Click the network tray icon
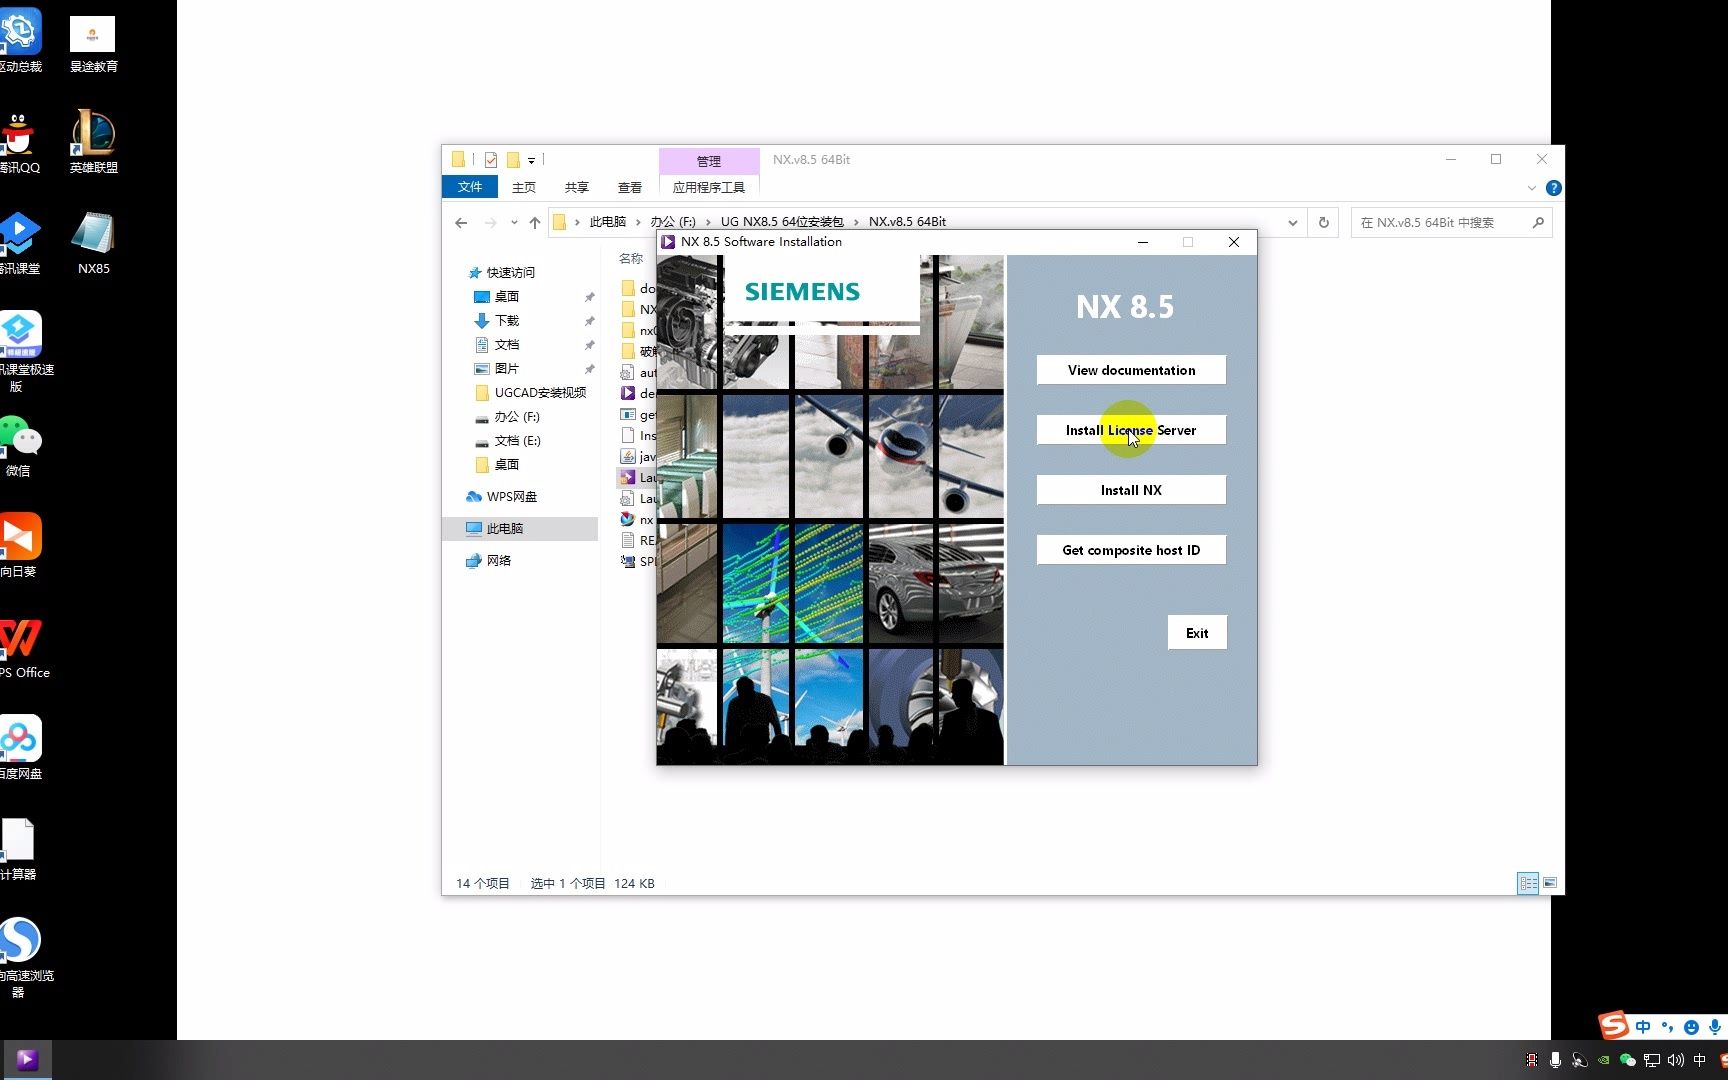 (x=1651, y=1060)
